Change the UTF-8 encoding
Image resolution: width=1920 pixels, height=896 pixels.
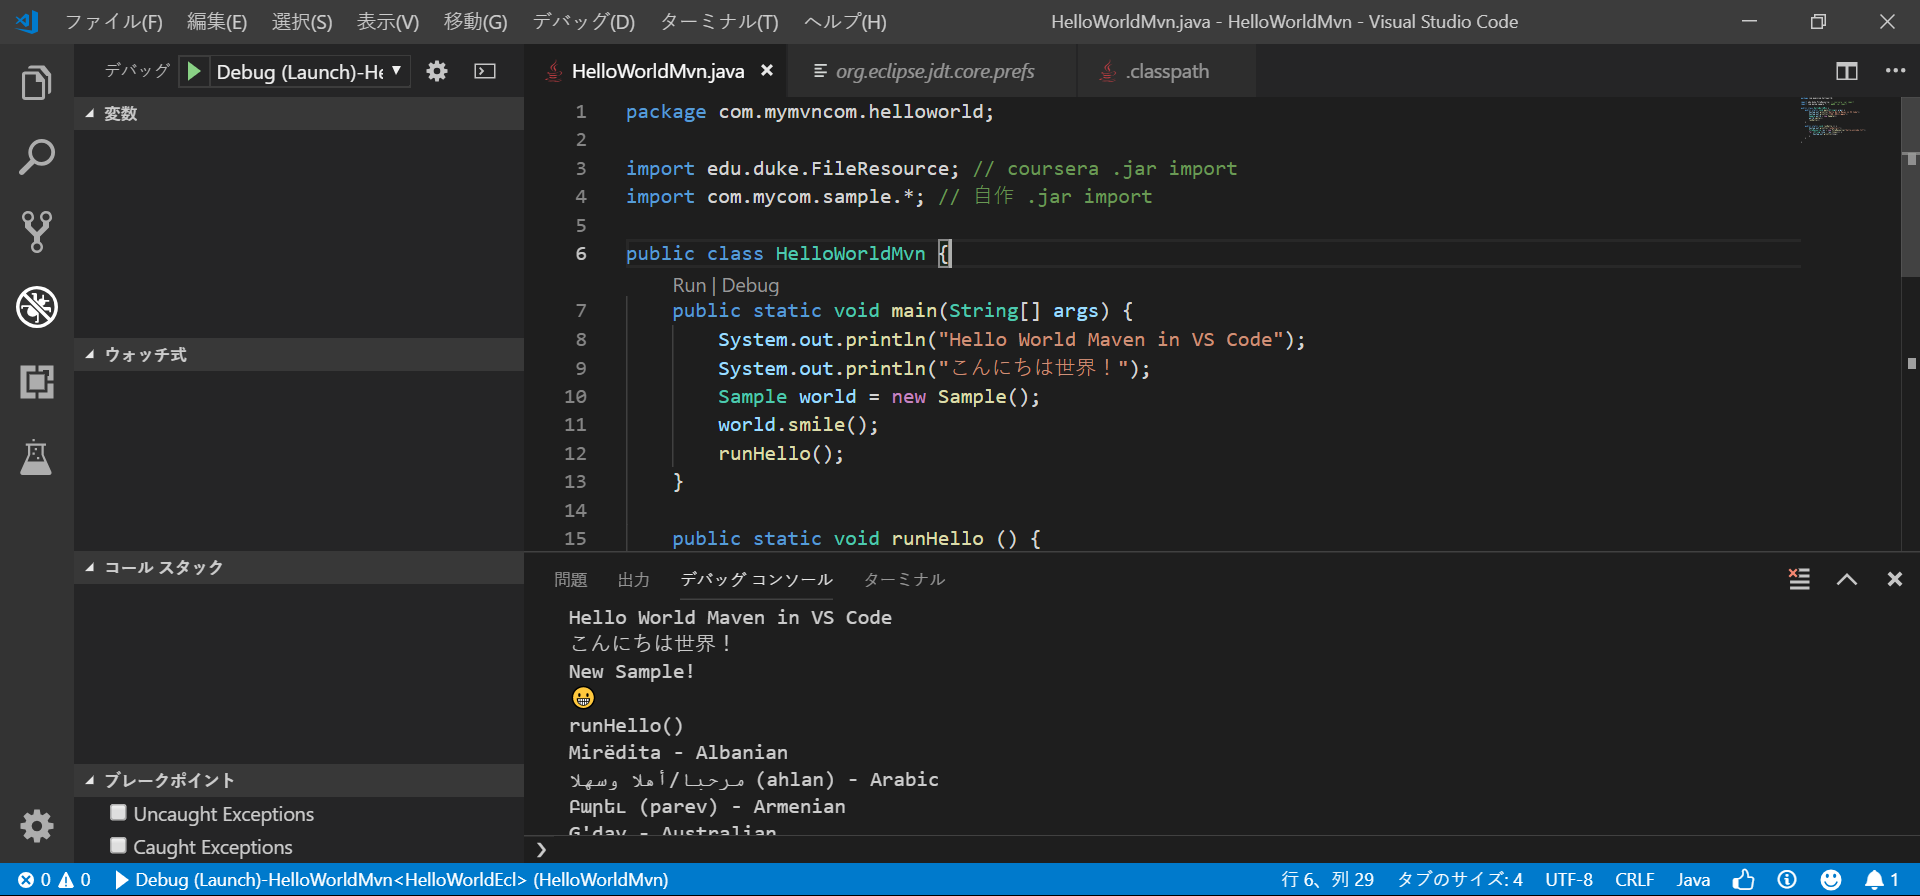(1569, 880)
